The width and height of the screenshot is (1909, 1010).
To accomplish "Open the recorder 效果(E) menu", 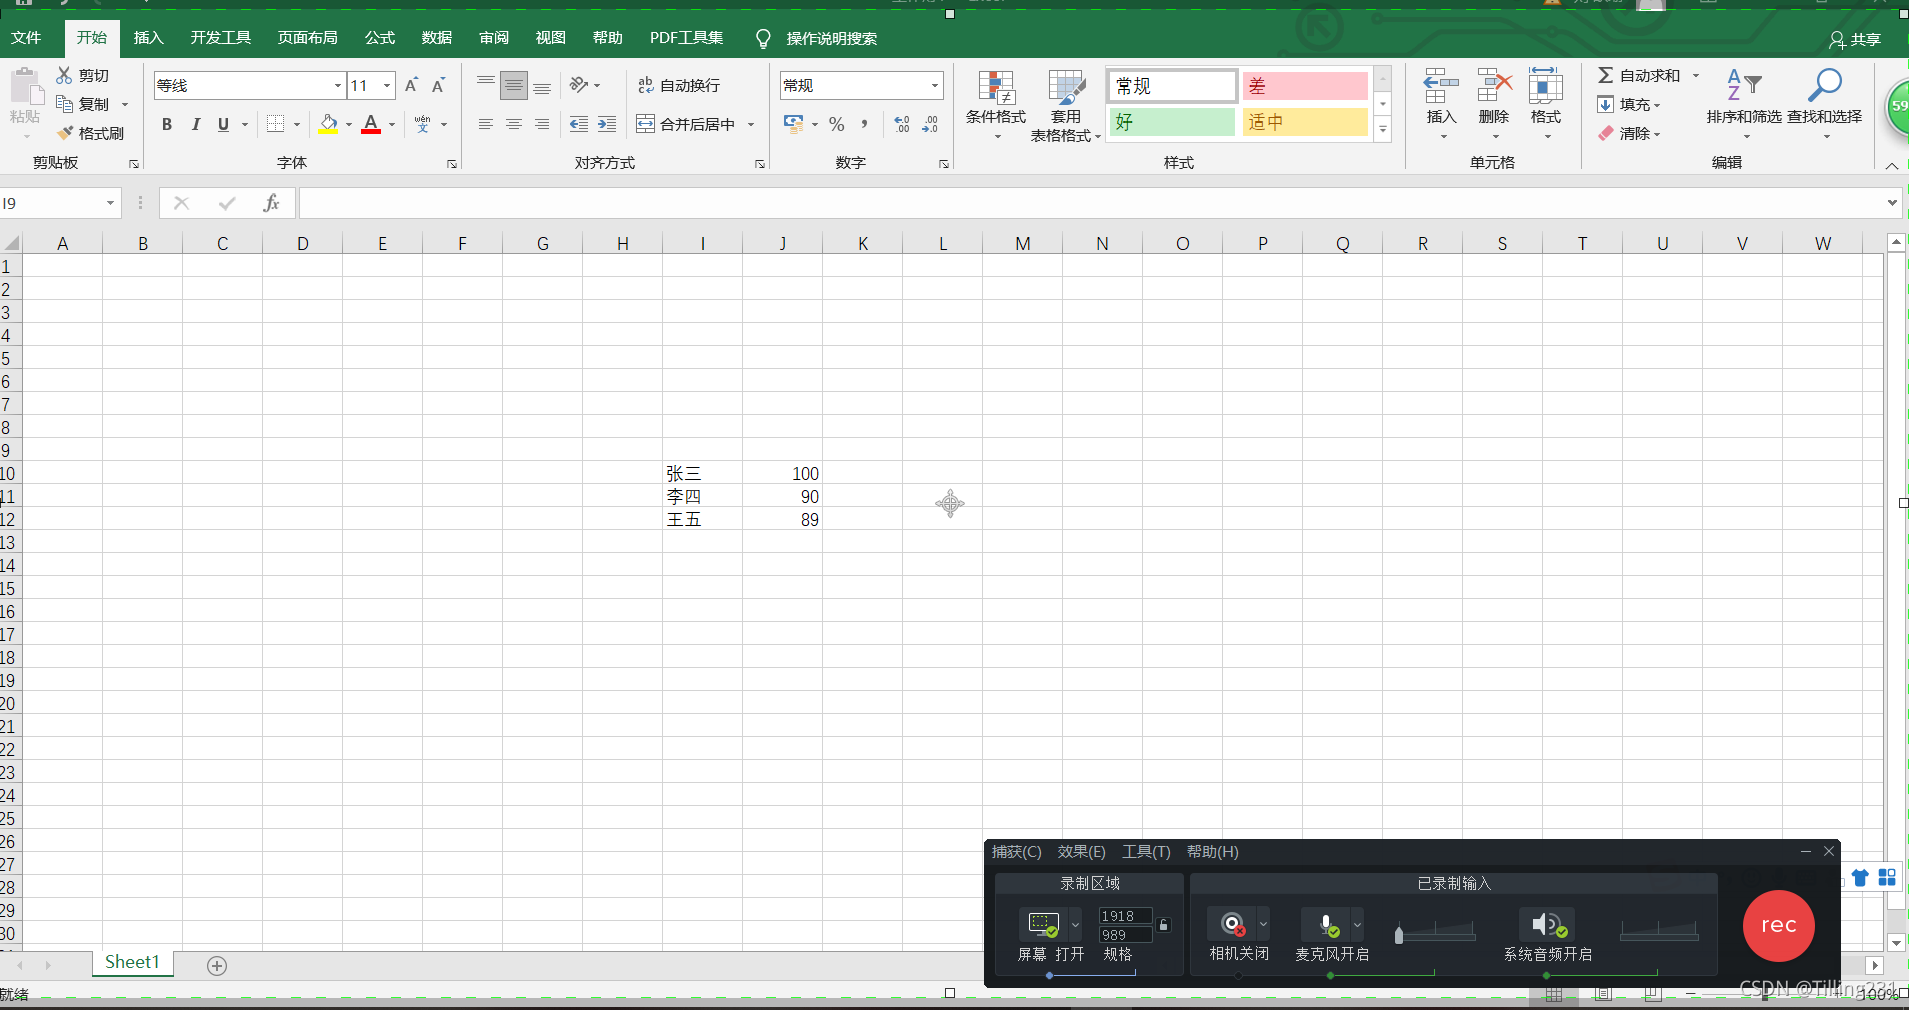I will 1081,852.
